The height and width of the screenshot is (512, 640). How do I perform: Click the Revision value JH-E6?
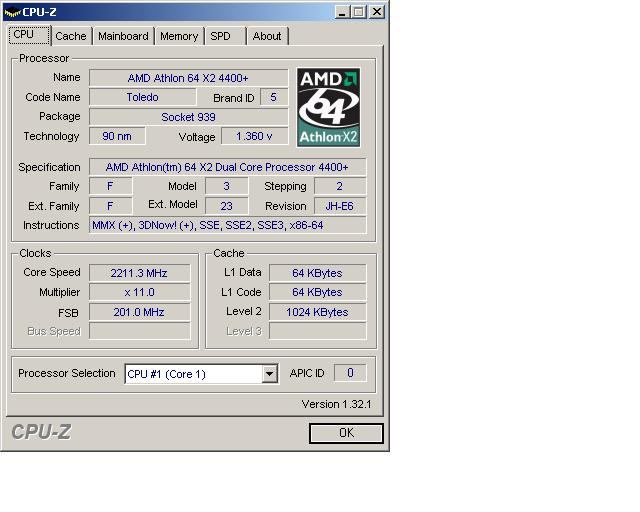pos(340,206)
